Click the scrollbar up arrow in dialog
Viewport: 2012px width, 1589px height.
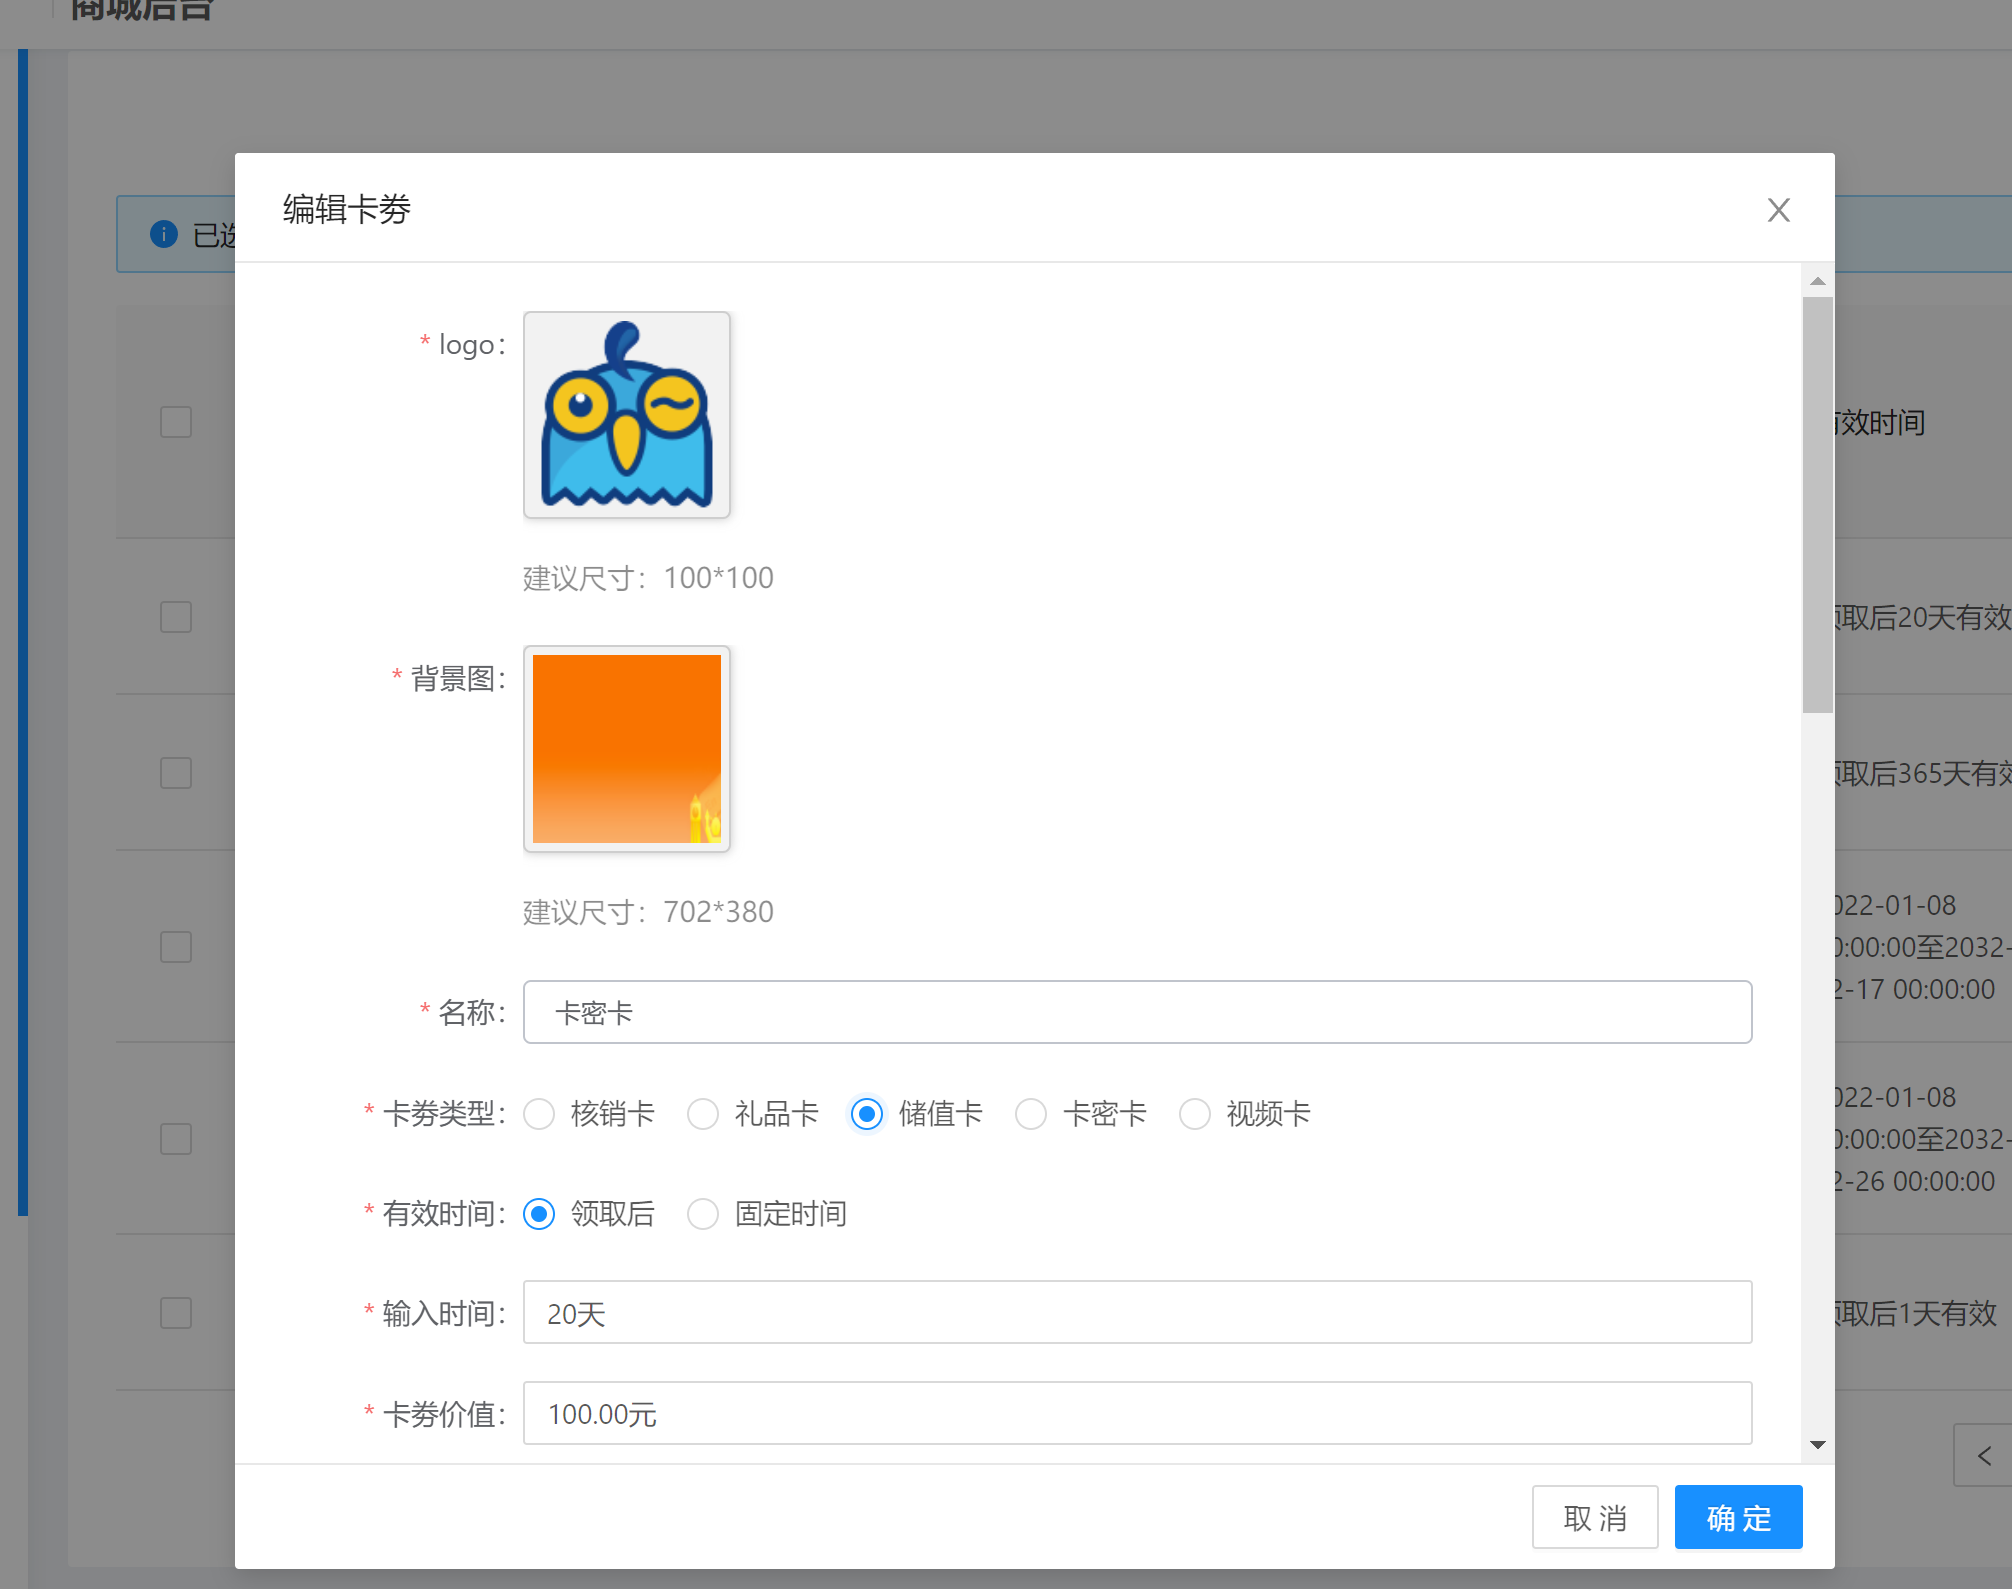1818,282
